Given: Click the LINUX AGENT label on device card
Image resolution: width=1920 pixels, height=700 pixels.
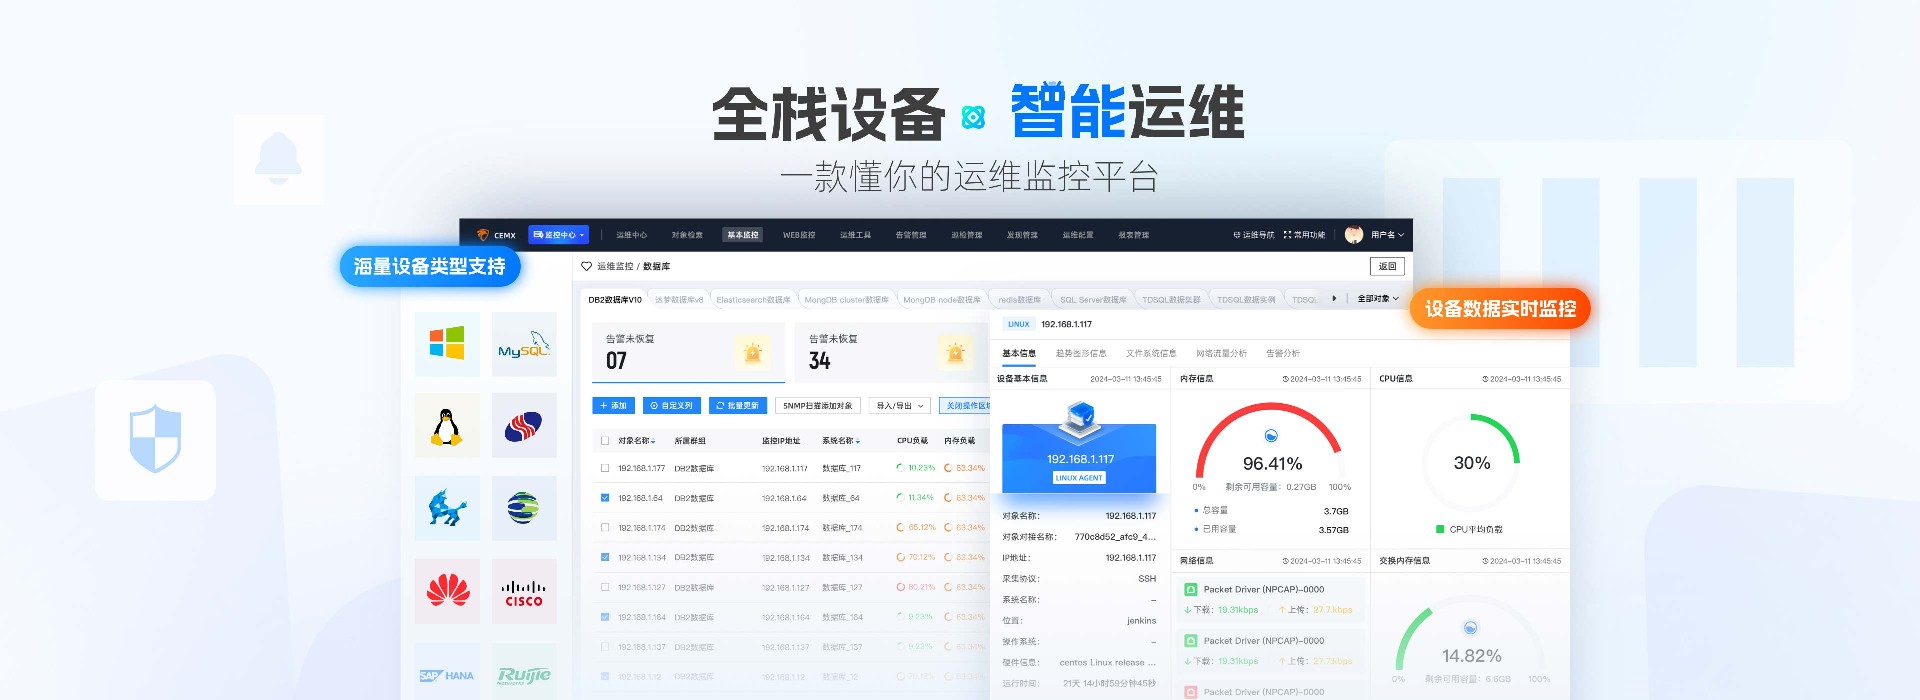Looking at the screenshot, I should [x=1079, y=478].
